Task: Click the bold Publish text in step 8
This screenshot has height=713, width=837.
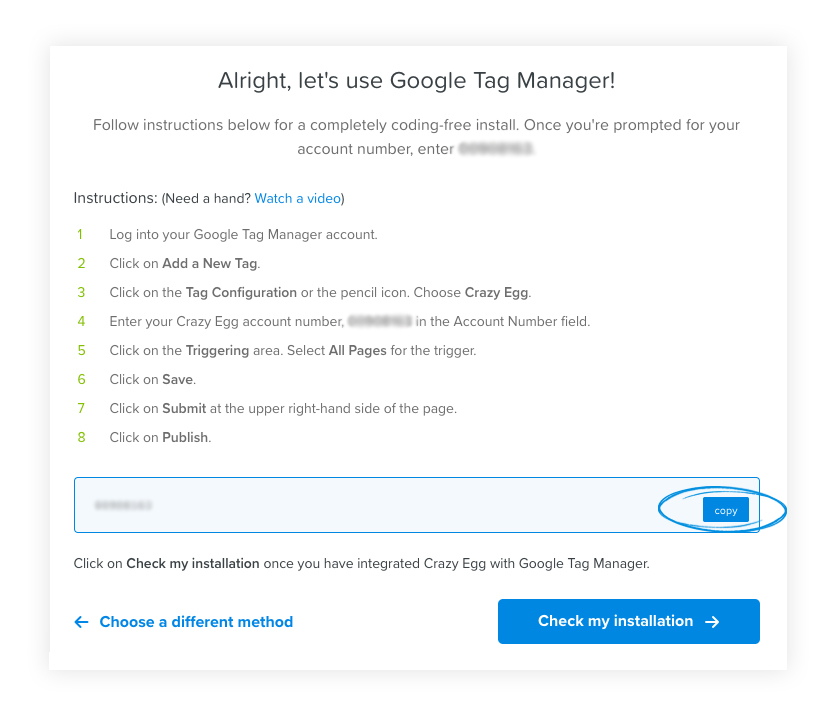Action: point(186,437)
